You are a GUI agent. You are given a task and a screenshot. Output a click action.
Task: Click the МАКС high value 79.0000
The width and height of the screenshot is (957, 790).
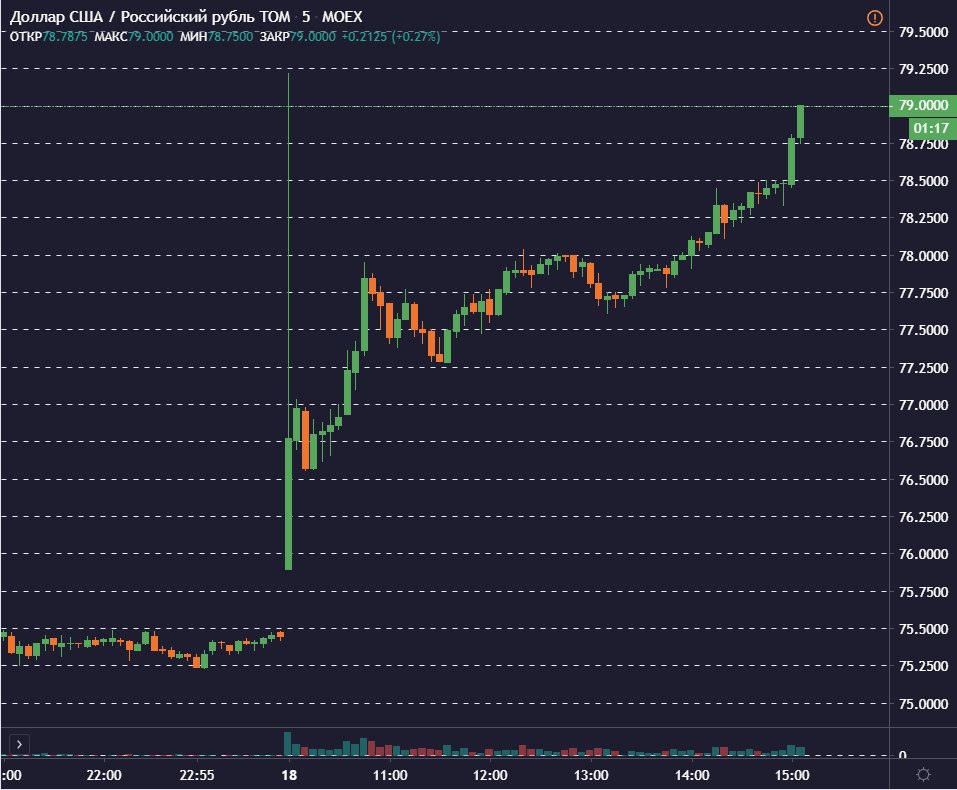click(x=151, y=37)
